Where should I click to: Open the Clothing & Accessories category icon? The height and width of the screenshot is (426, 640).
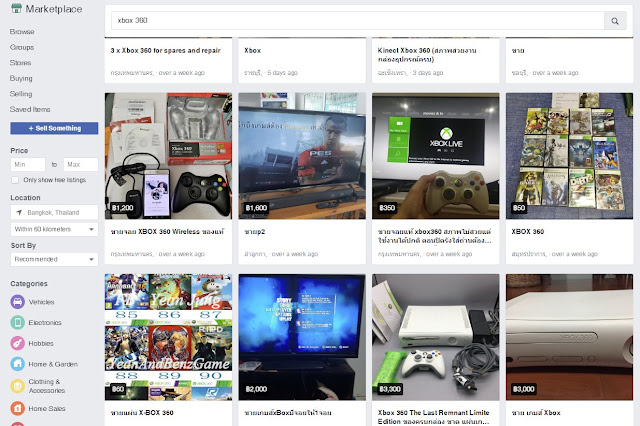coord(18,386)
